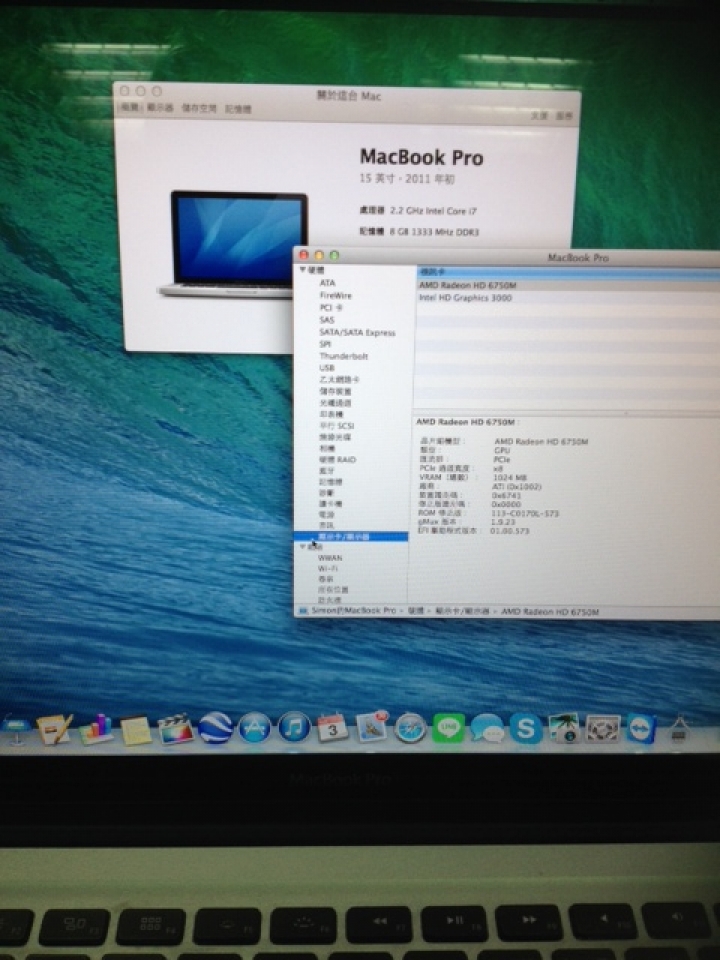Select AMD Radeon HD 6750M list row
Image resolution: width=720 pixels, height=960 pixels.
[568, 285]
